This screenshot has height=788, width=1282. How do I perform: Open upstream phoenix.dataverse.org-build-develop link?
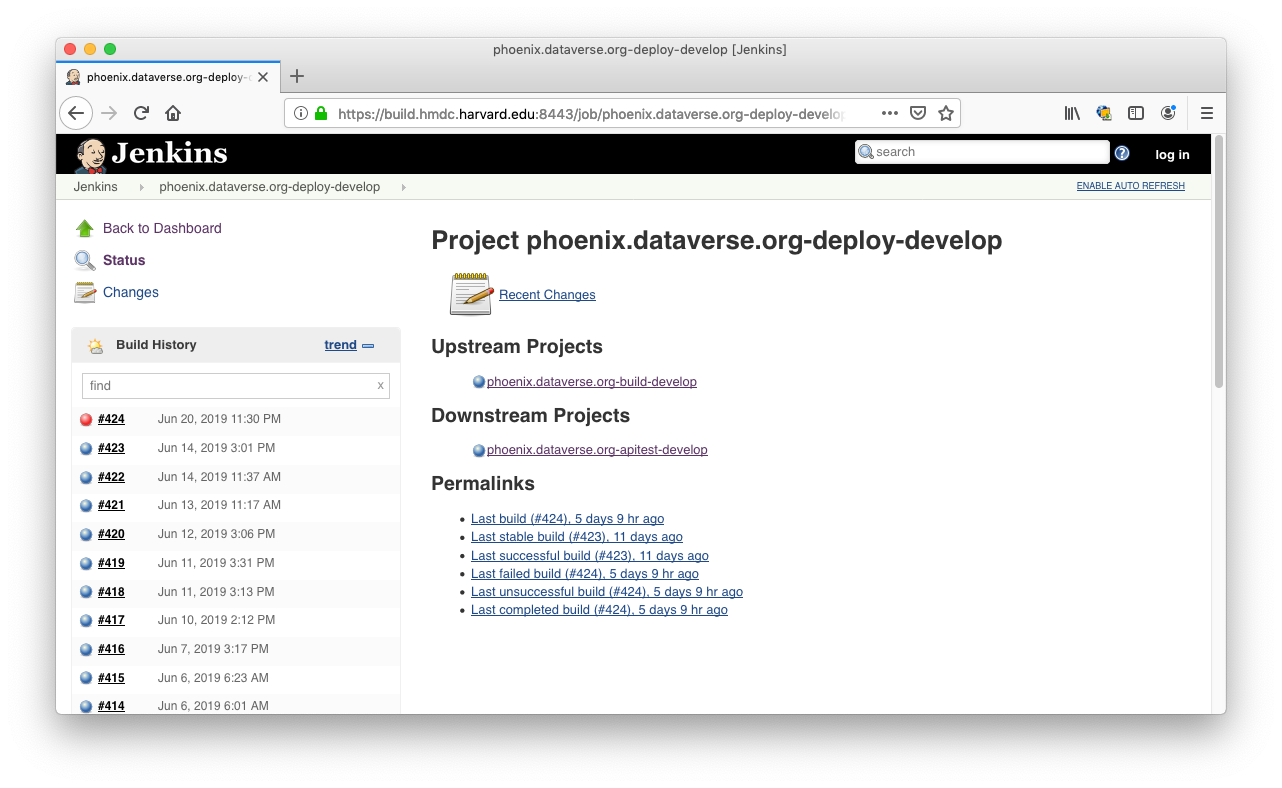(592, 382)
